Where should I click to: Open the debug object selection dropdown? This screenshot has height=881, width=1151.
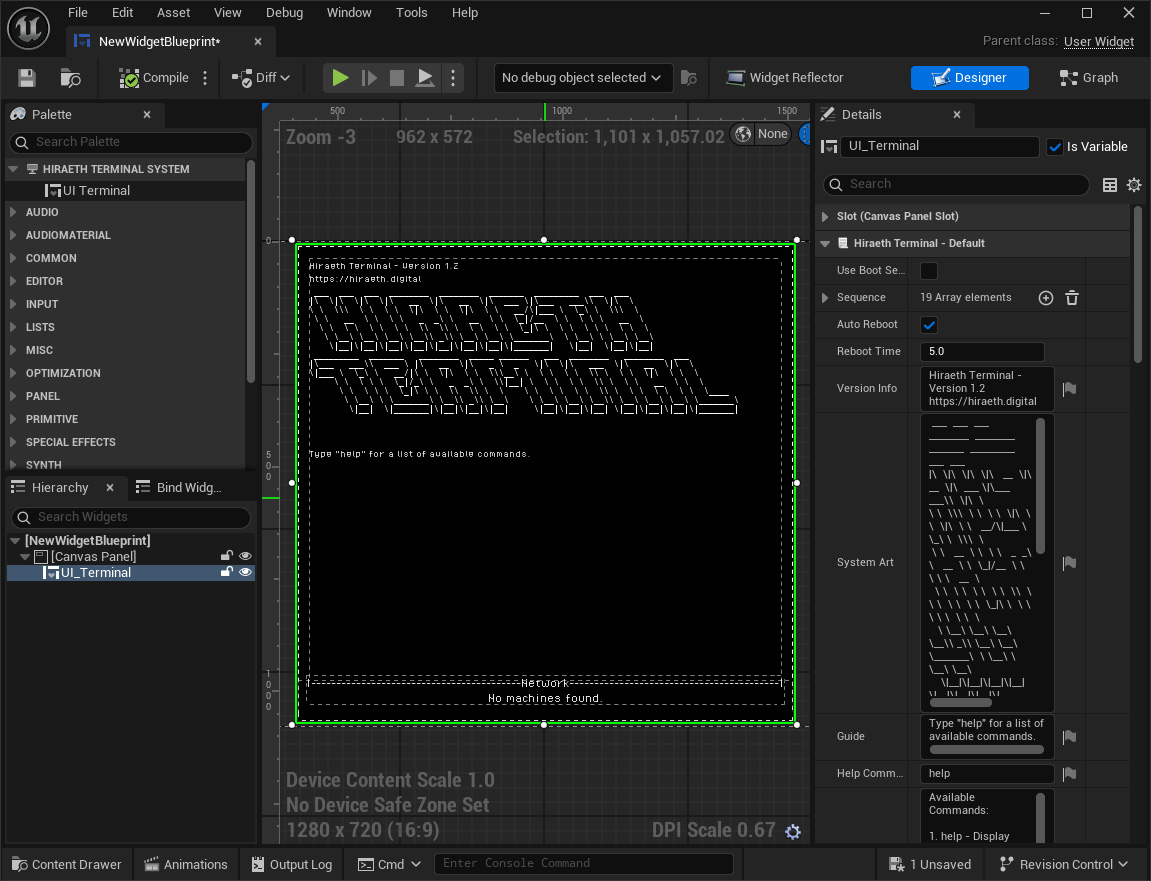coord(583,78)
